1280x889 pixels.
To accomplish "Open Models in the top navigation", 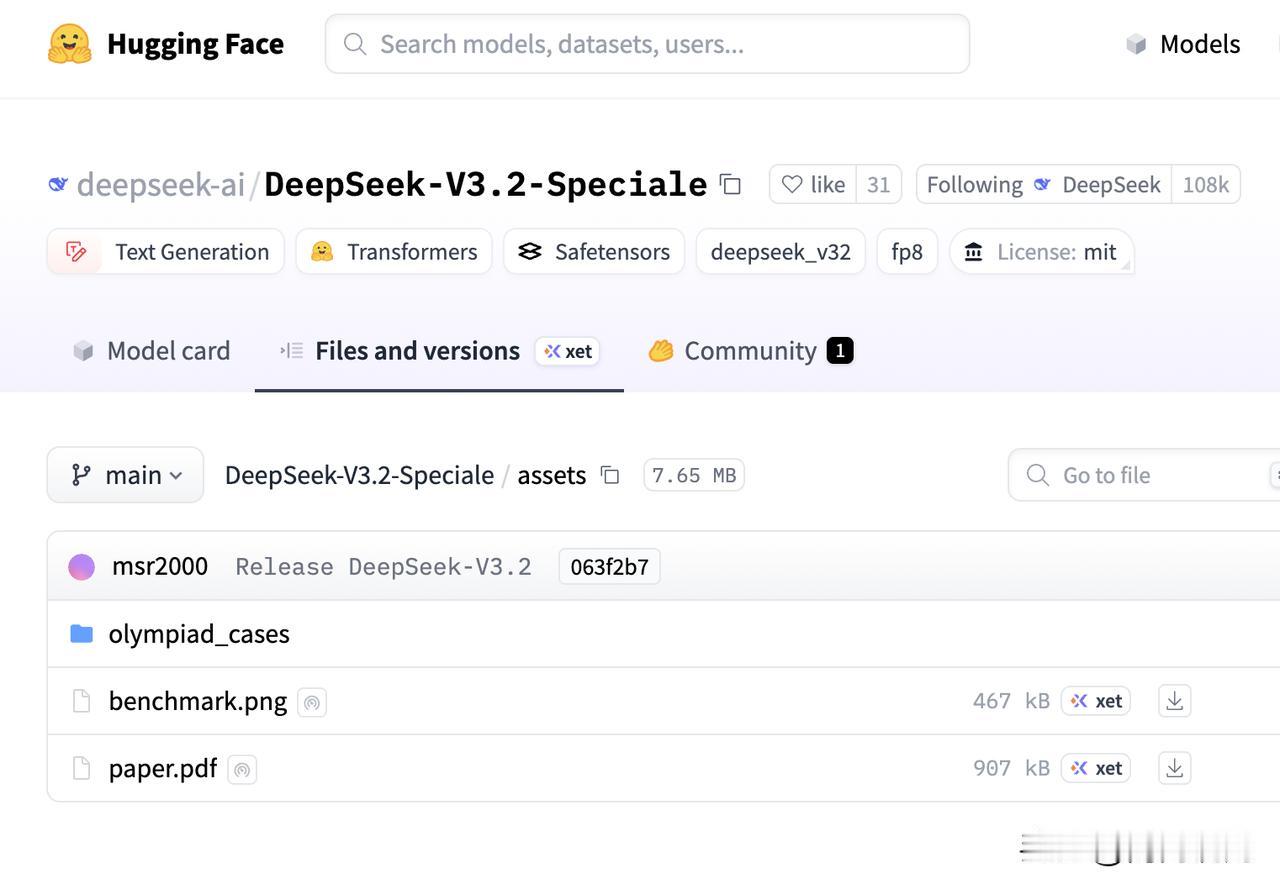I will (x=1184, y=44).
